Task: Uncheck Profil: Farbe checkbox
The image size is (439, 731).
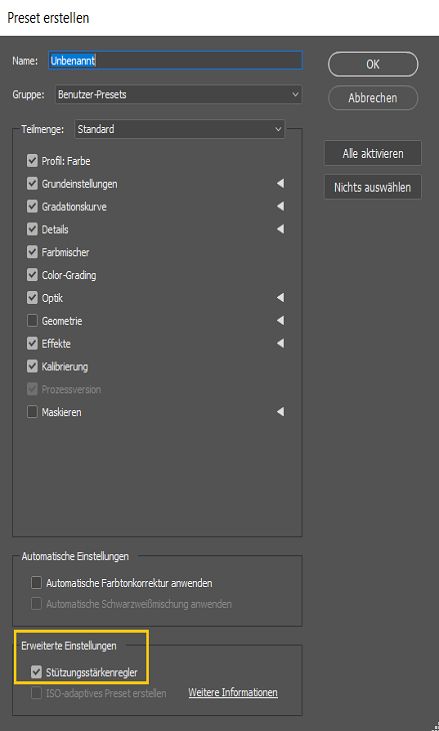Action: 32,161
